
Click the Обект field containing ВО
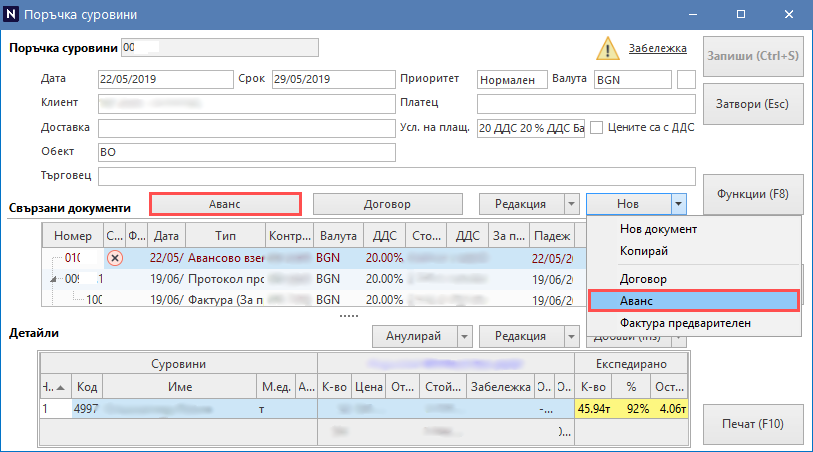point(247,152)
